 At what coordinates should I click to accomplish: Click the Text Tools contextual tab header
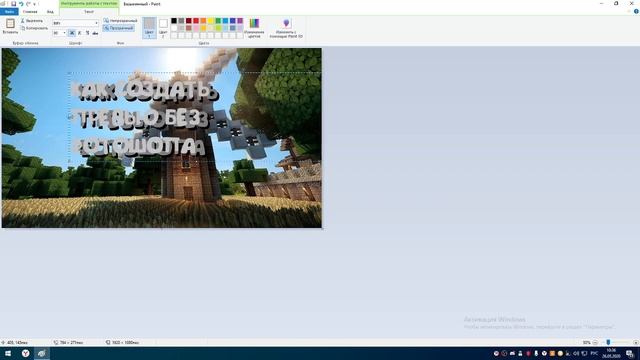click(89, 4)
